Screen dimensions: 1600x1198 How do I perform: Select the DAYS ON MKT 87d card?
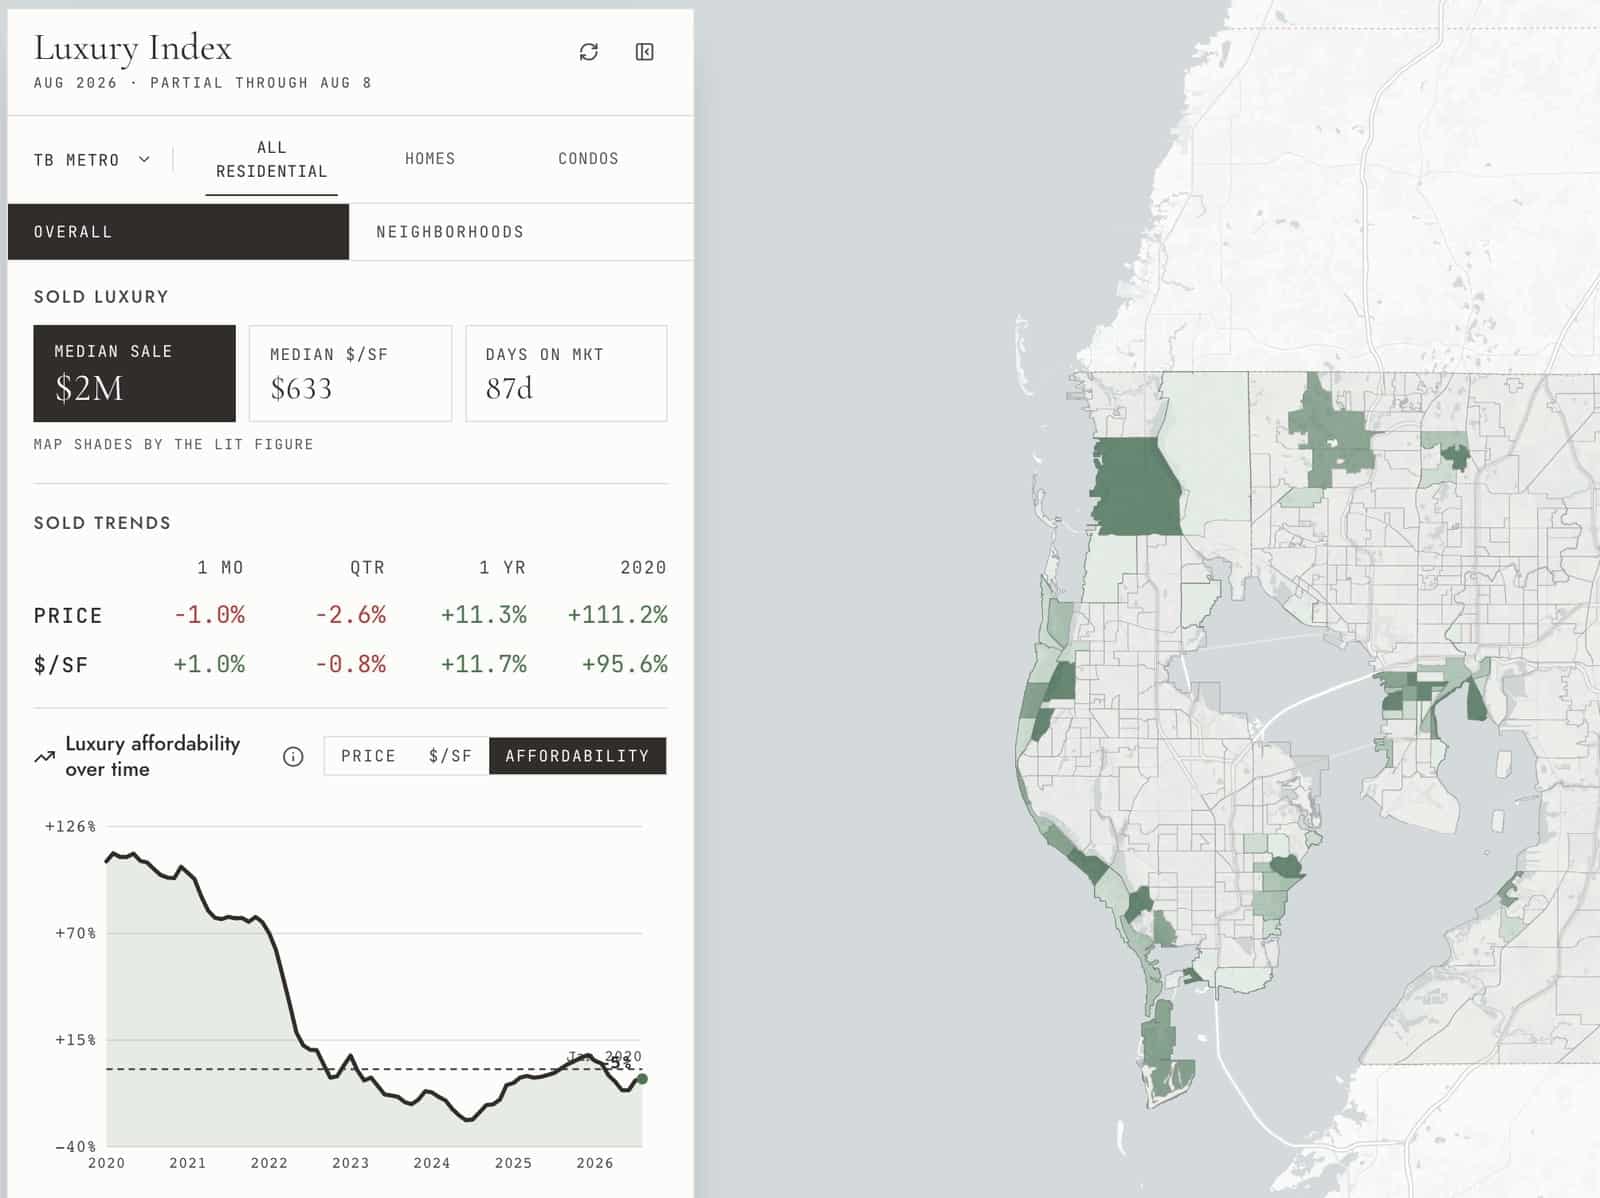tap(566, 373)
